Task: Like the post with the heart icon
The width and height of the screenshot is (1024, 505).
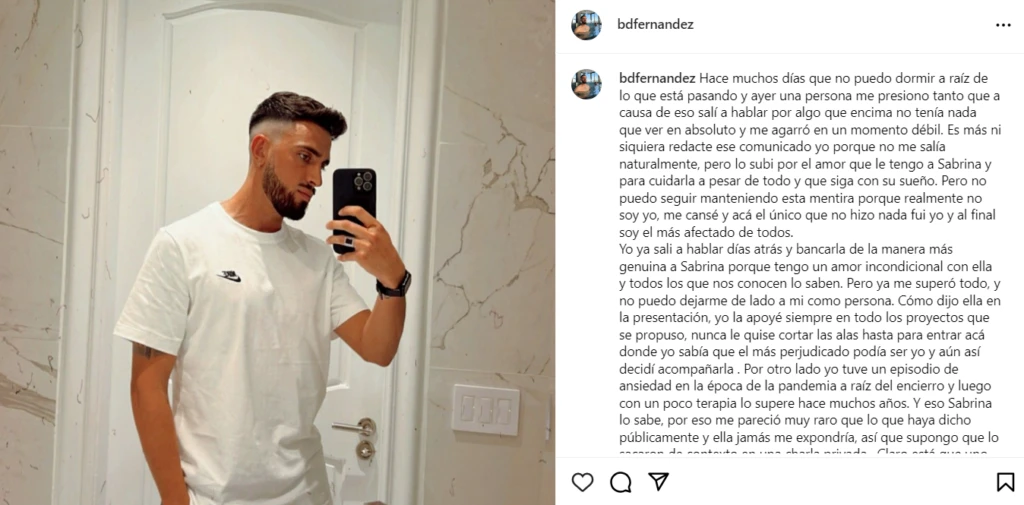Action: pyautogui.click(x=582, y=482)
